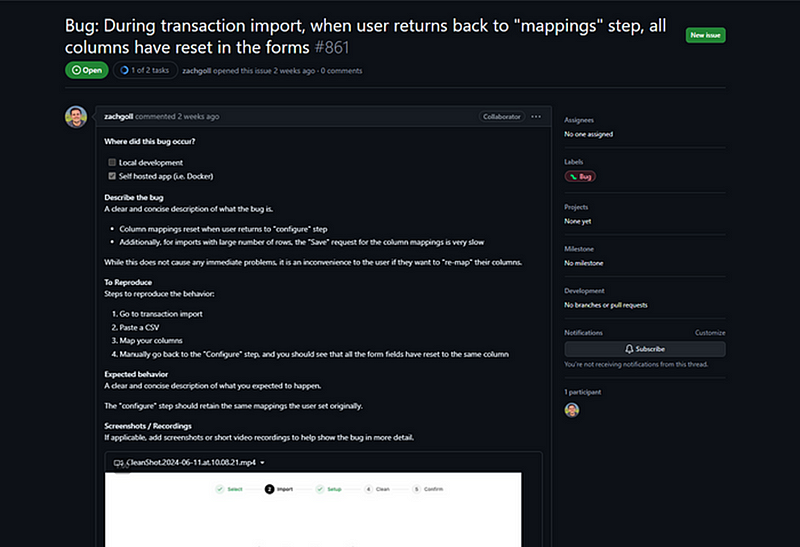
Task: Click the green Open status badge
Action: point(87,70)
